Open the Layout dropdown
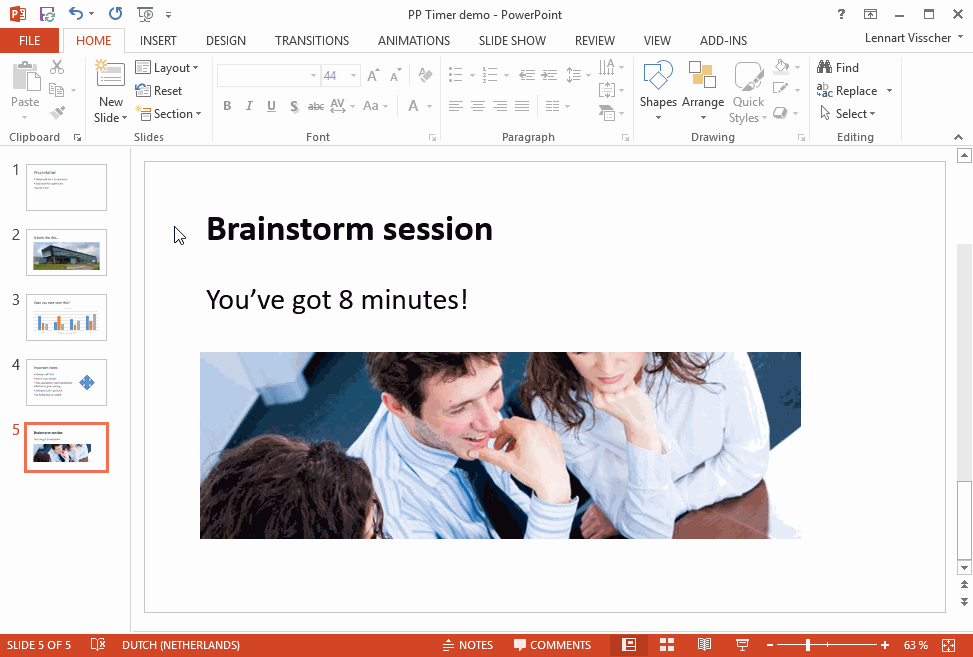973x657 pixels. (x=167, y=68)
